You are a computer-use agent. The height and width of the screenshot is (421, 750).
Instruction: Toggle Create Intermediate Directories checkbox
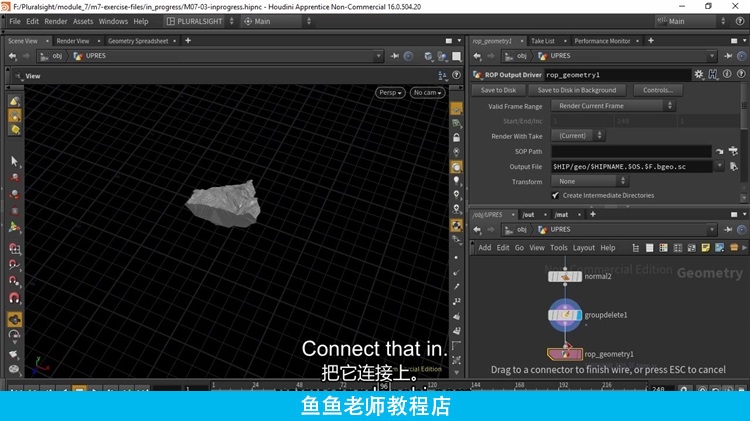[555, 196]
